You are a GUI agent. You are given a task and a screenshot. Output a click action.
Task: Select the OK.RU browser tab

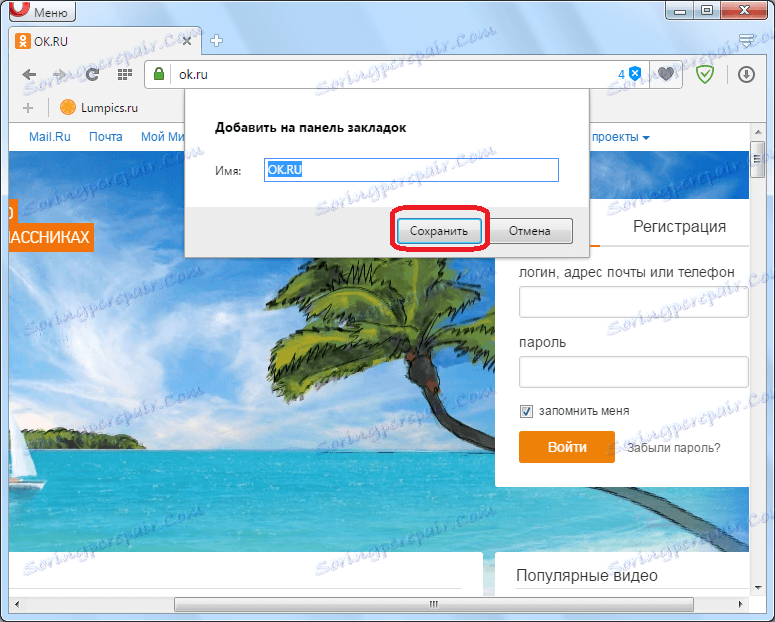[105, 41]
